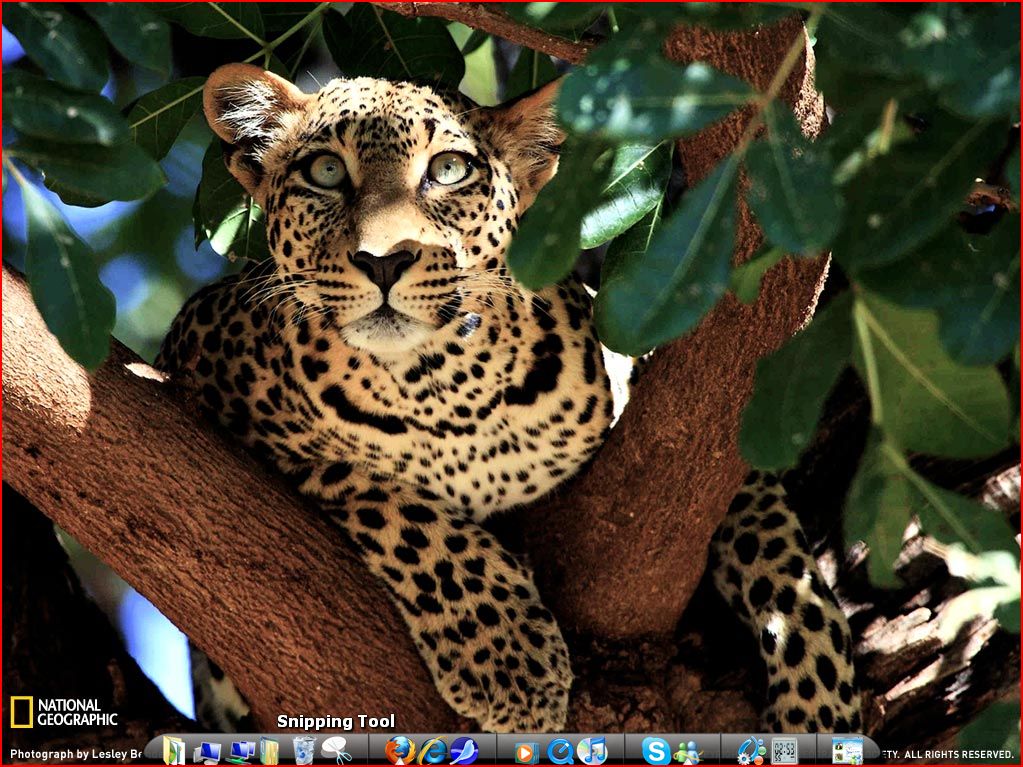Restore the minimized window thumbnail in dock
This screenshot has width=1023, height=767.
(847, 750)
